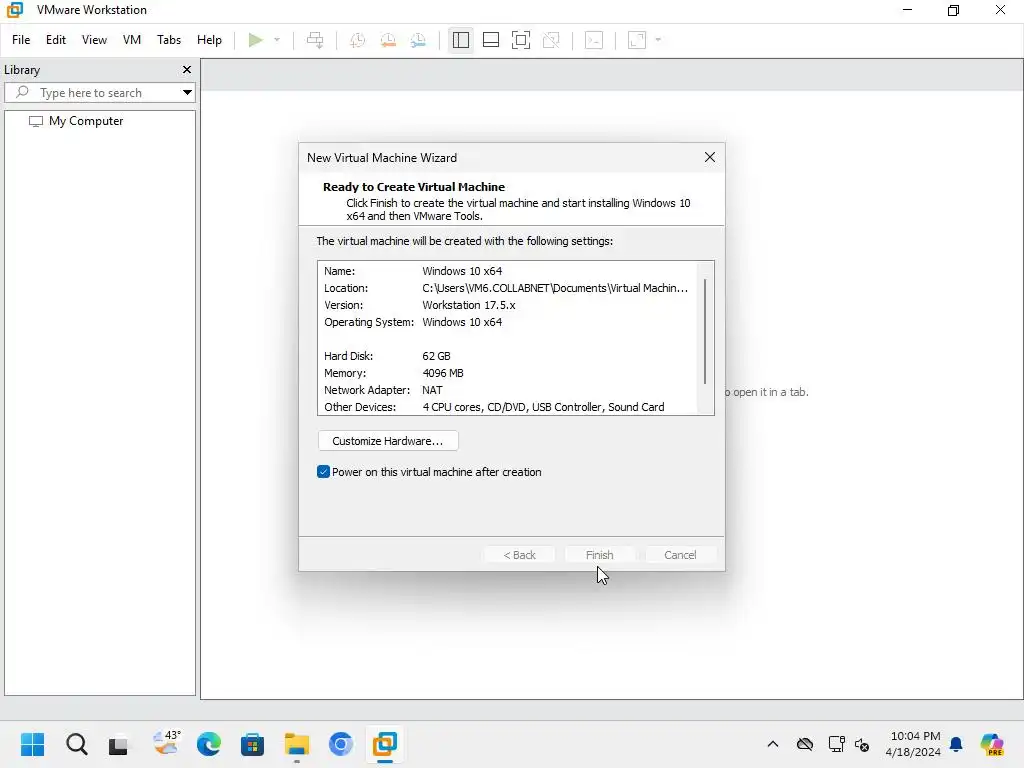Open taskbar Search

click(x=76, y=744)
